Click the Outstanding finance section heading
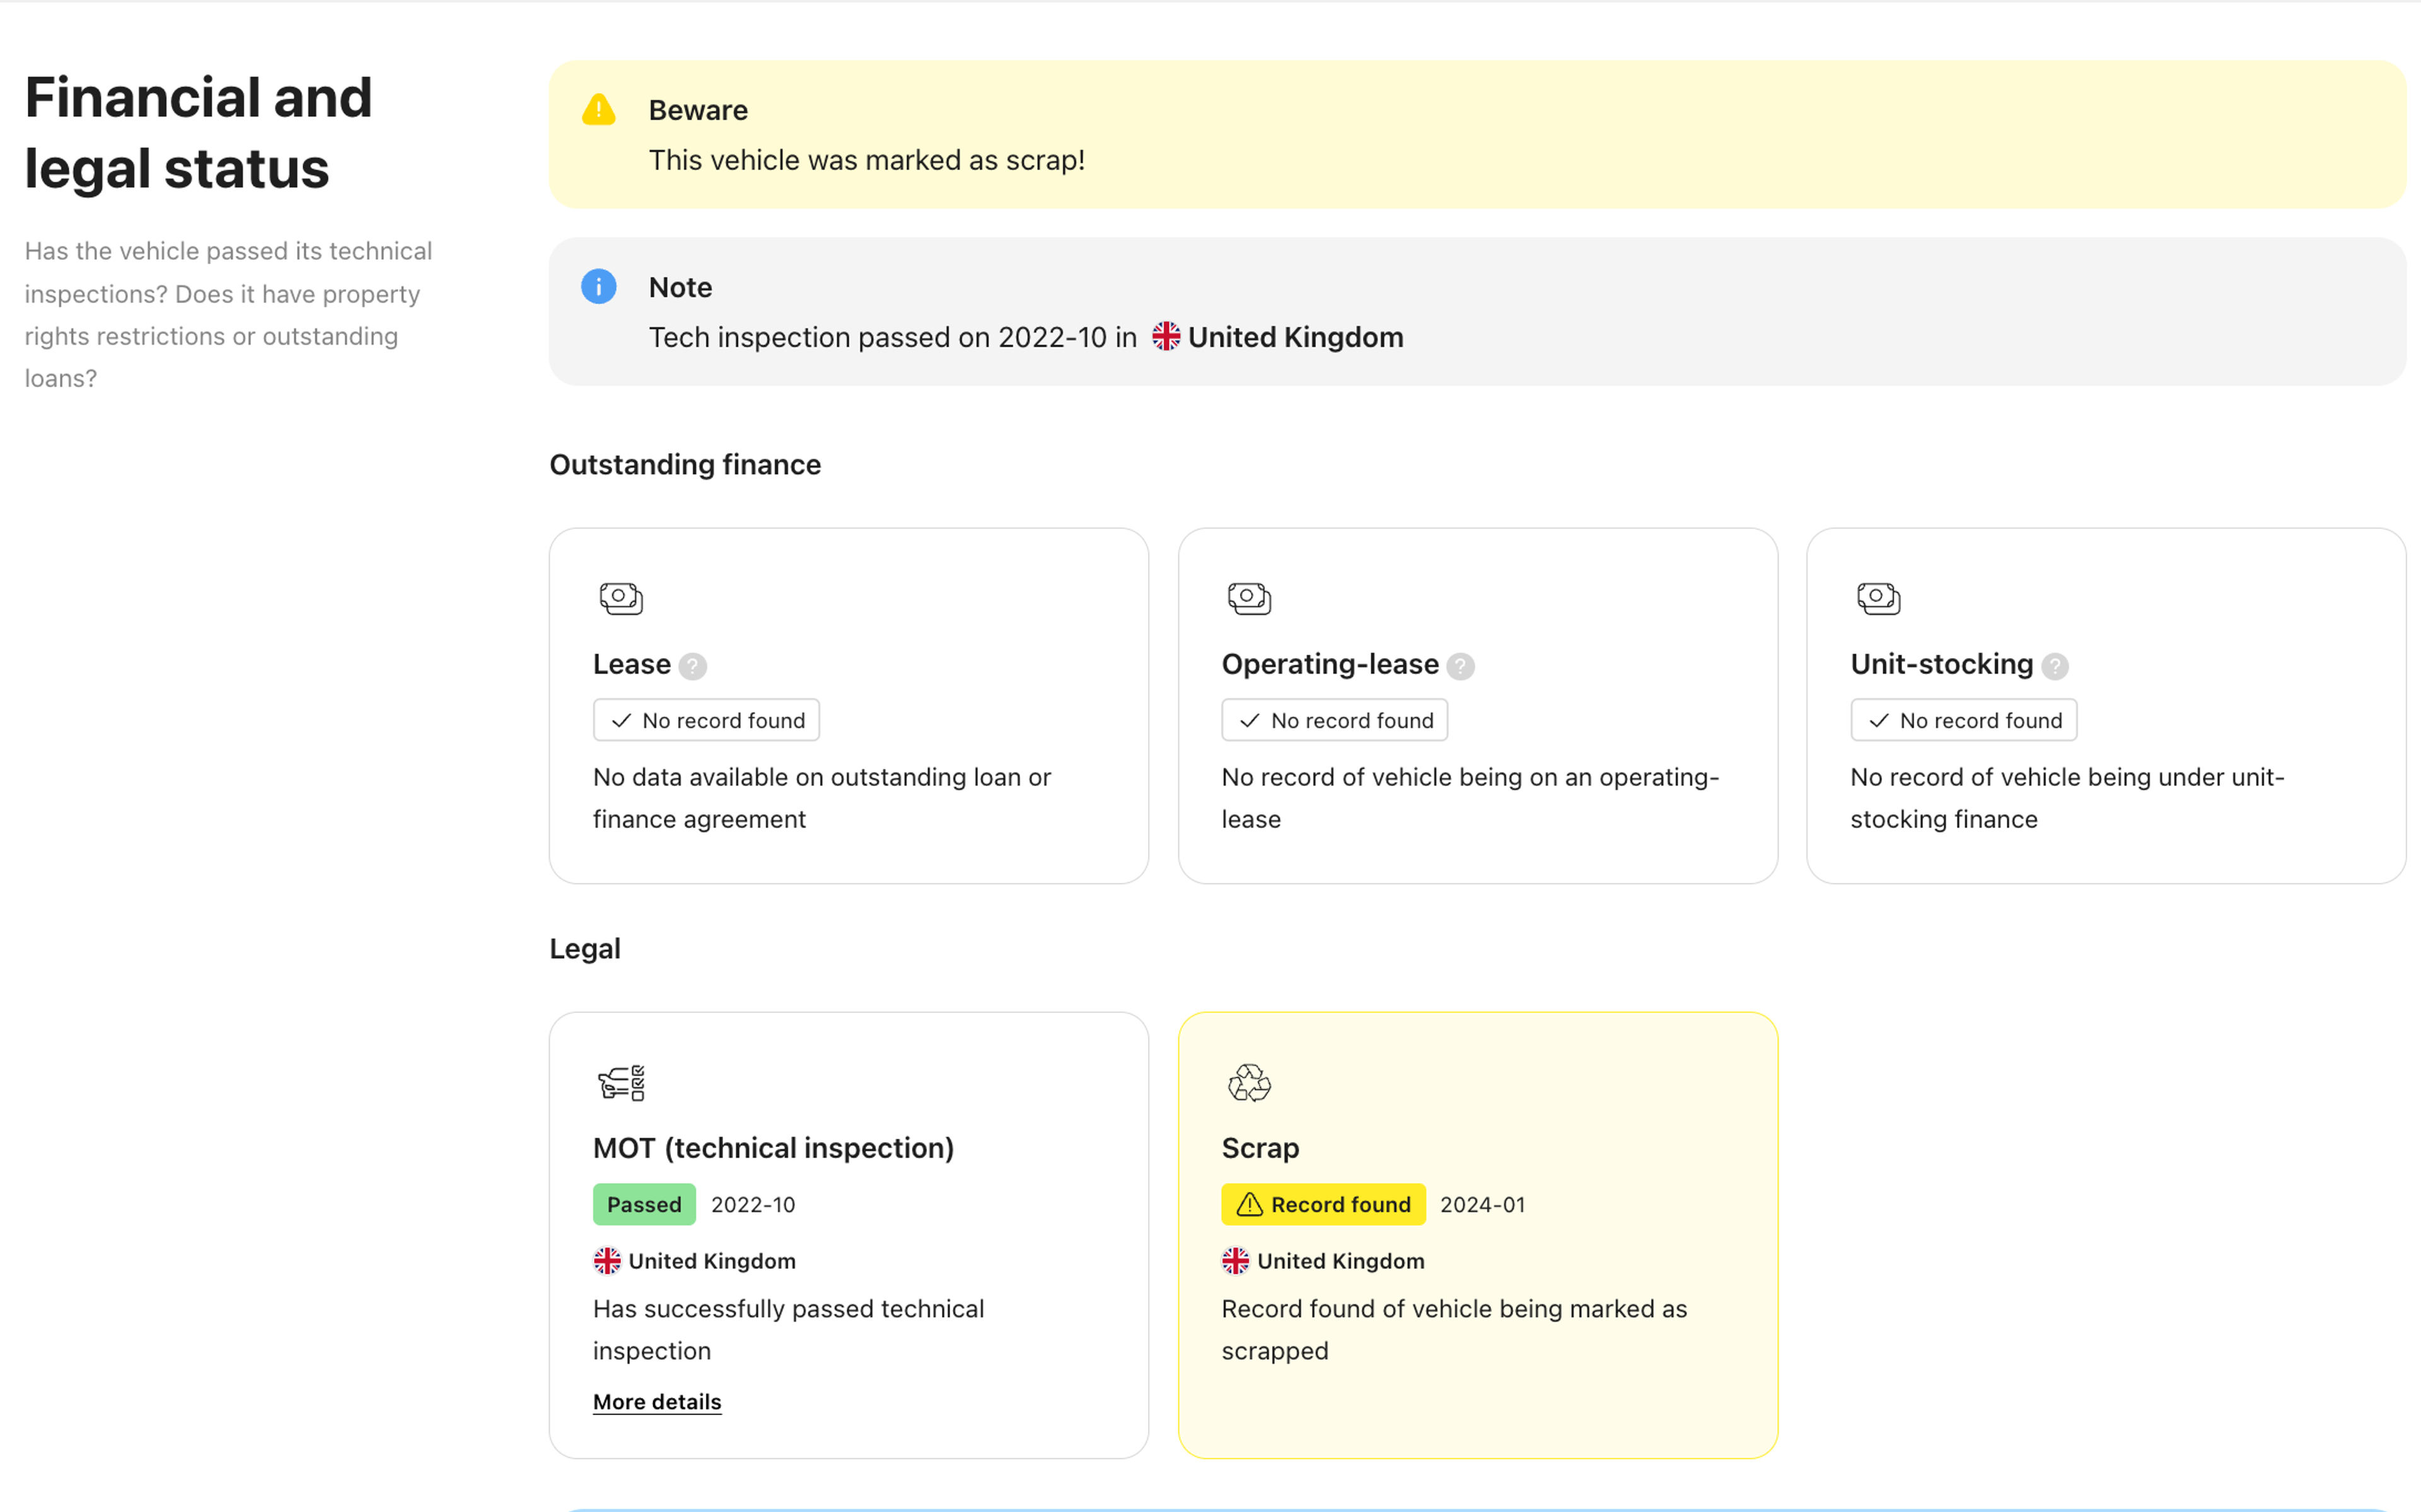This screenshot has width=2421, height=1512. [685, 465]
